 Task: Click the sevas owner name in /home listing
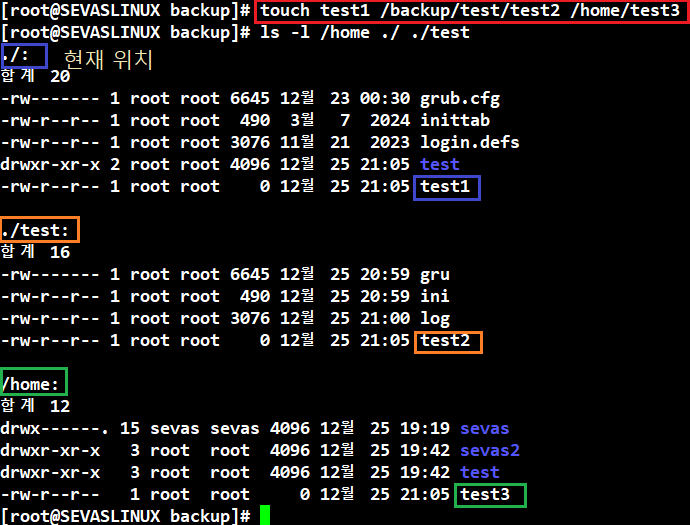pos(175,429)
